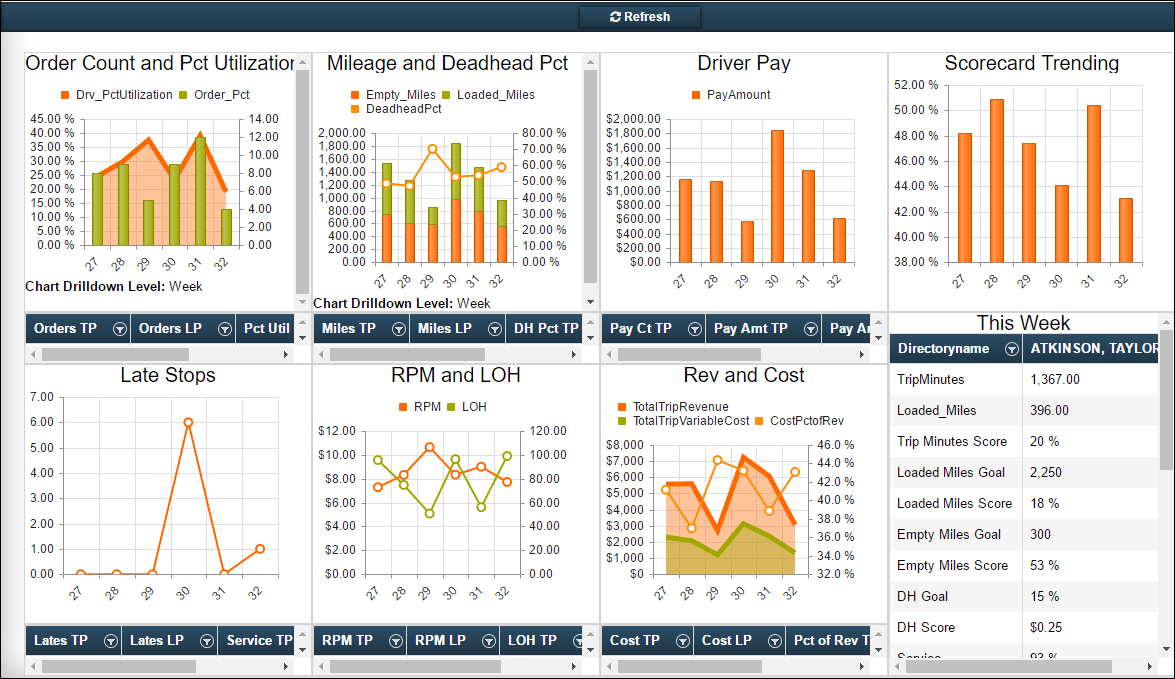
Task: Click scroll-right arrow under Orders grid
Action: tap(286, 354)
